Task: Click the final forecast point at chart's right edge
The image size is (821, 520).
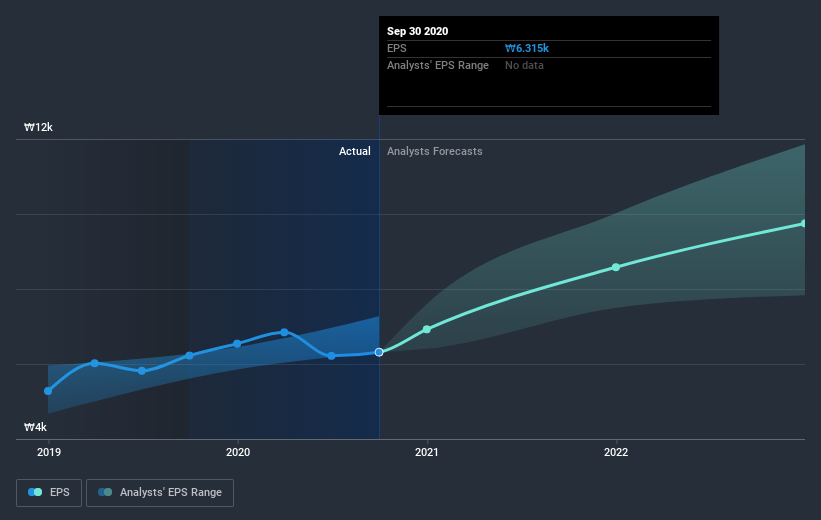Action: pos(803,223)
